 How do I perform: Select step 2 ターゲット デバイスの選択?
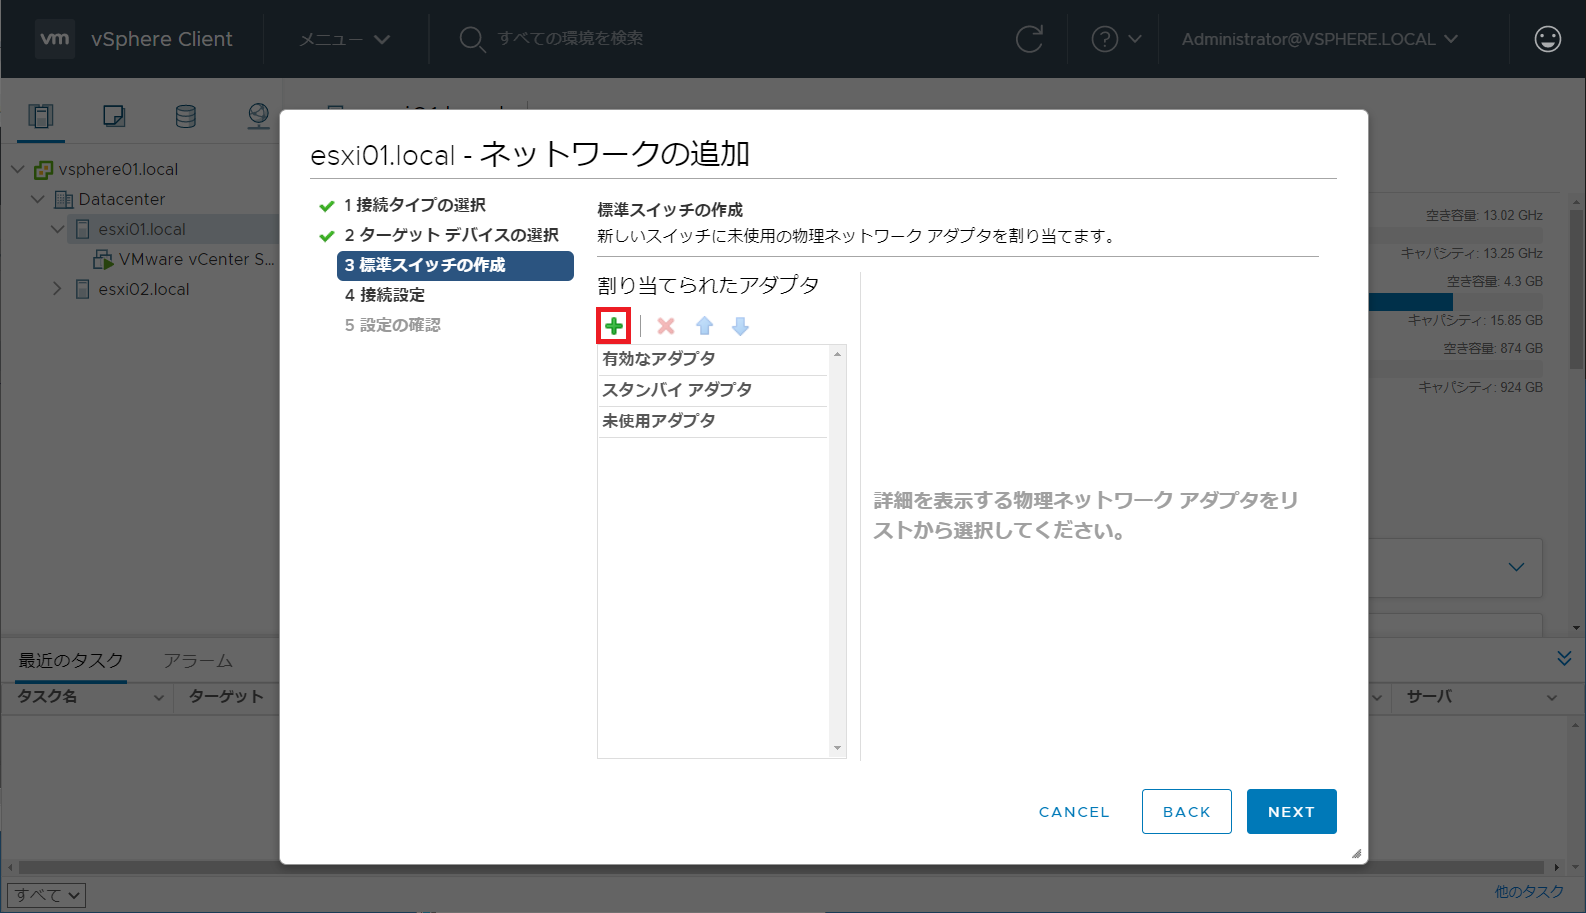click(x=451, y=235)
